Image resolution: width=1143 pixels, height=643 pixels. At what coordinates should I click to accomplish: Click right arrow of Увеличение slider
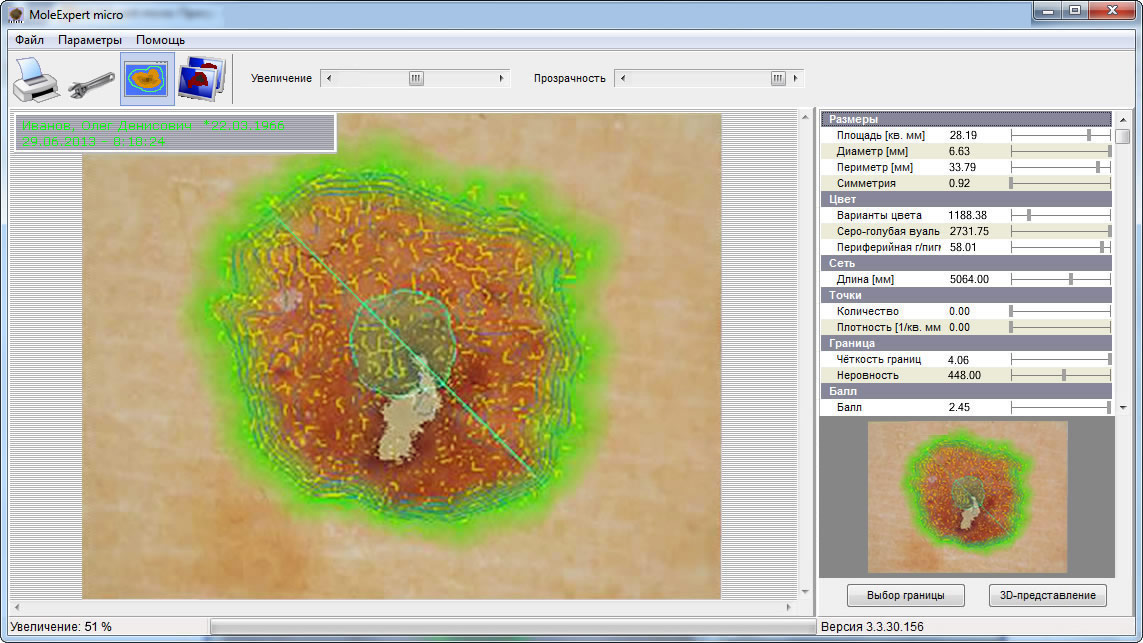(x=501, y=78)
